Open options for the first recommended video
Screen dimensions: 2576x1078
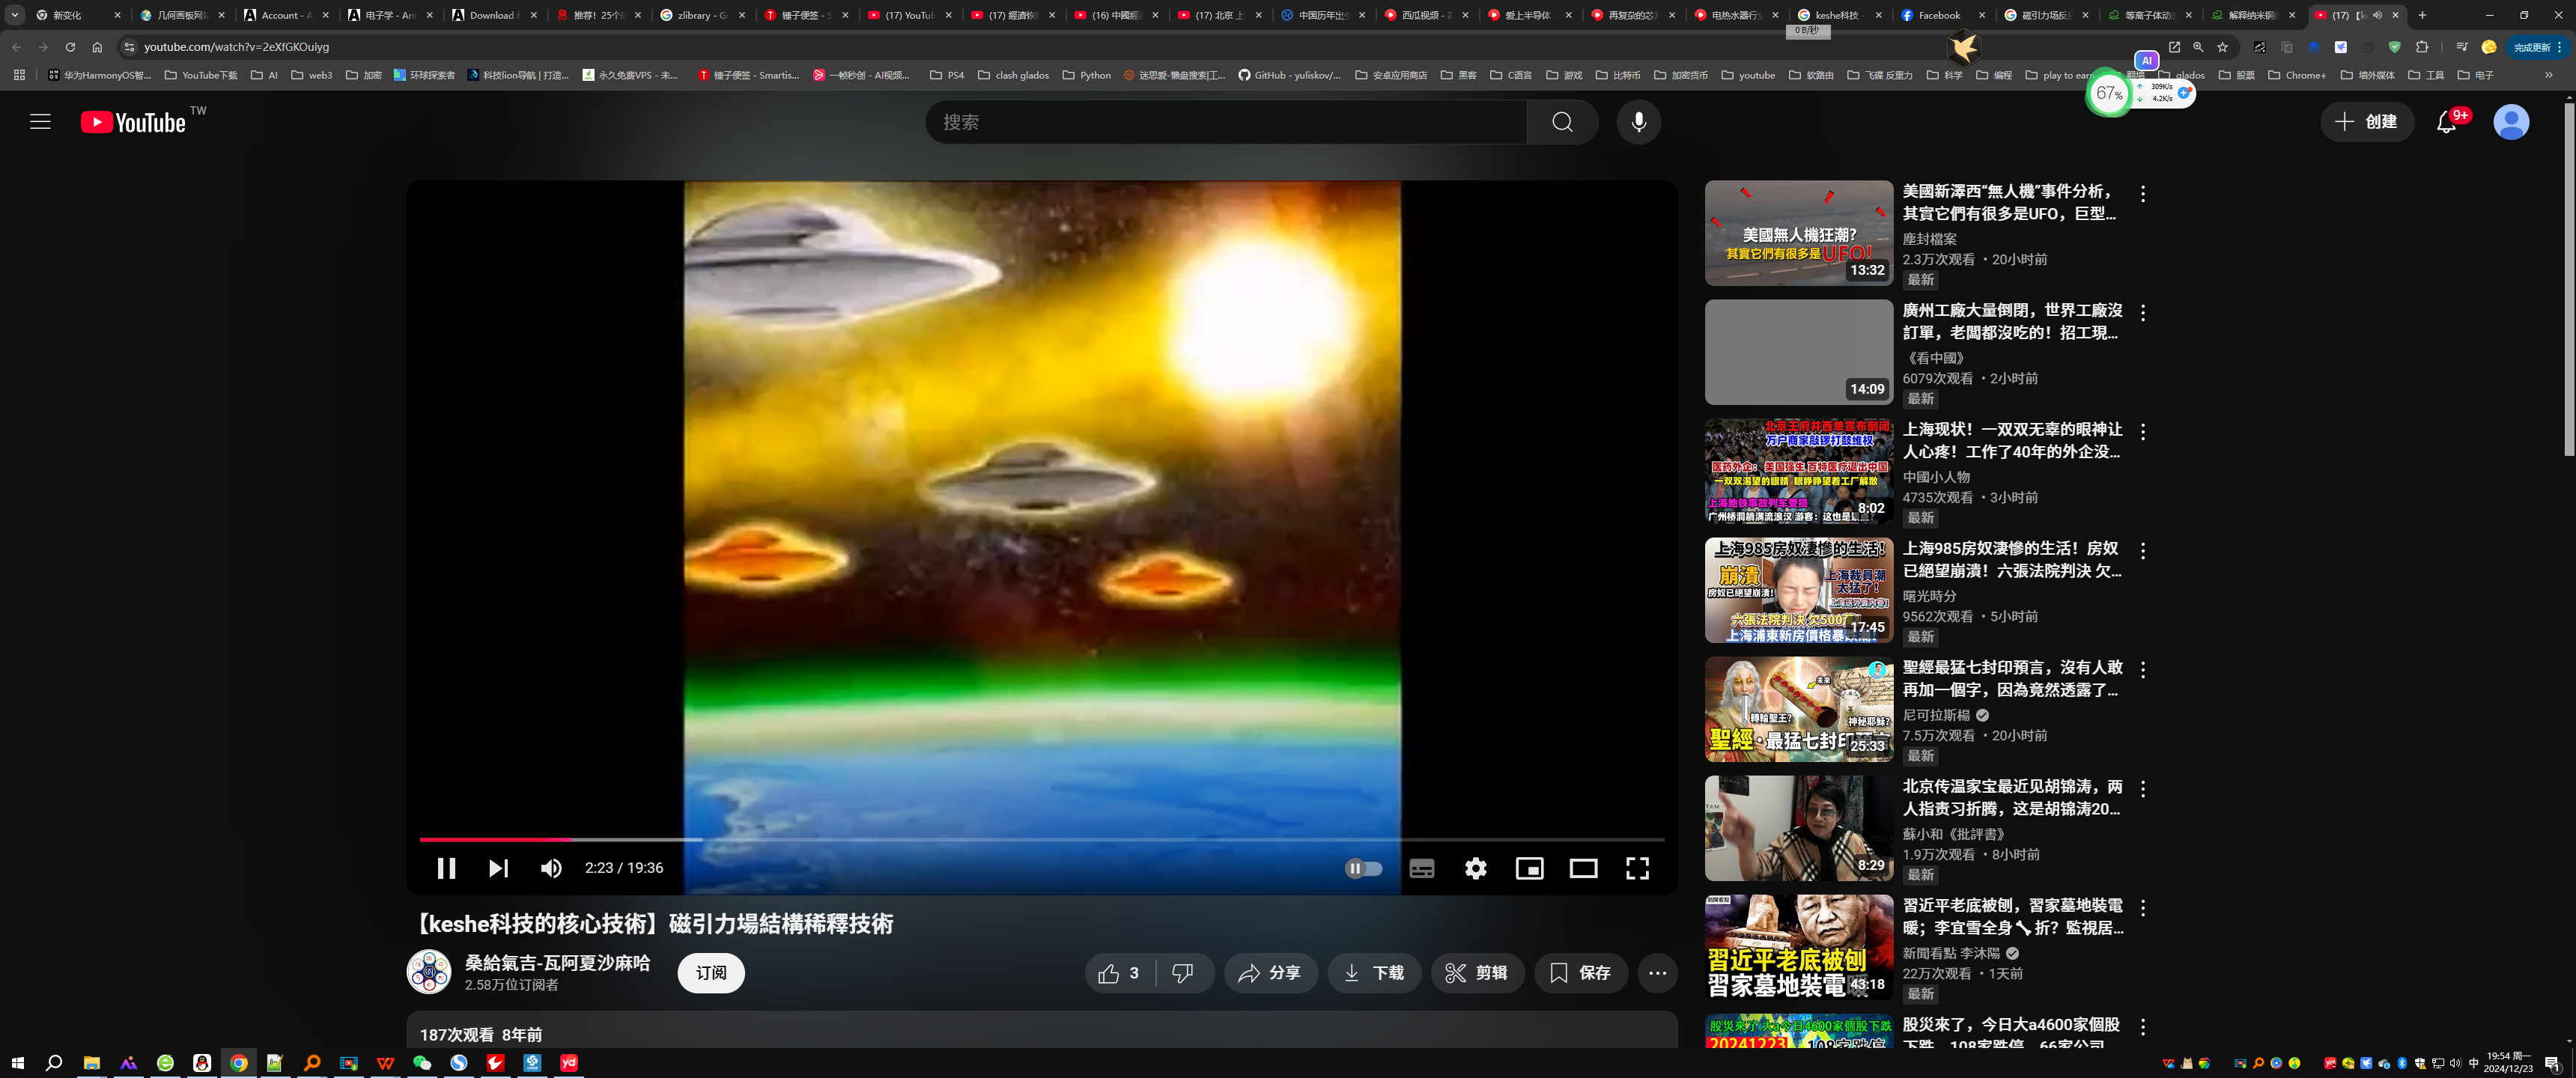(x=2142, y=194)
